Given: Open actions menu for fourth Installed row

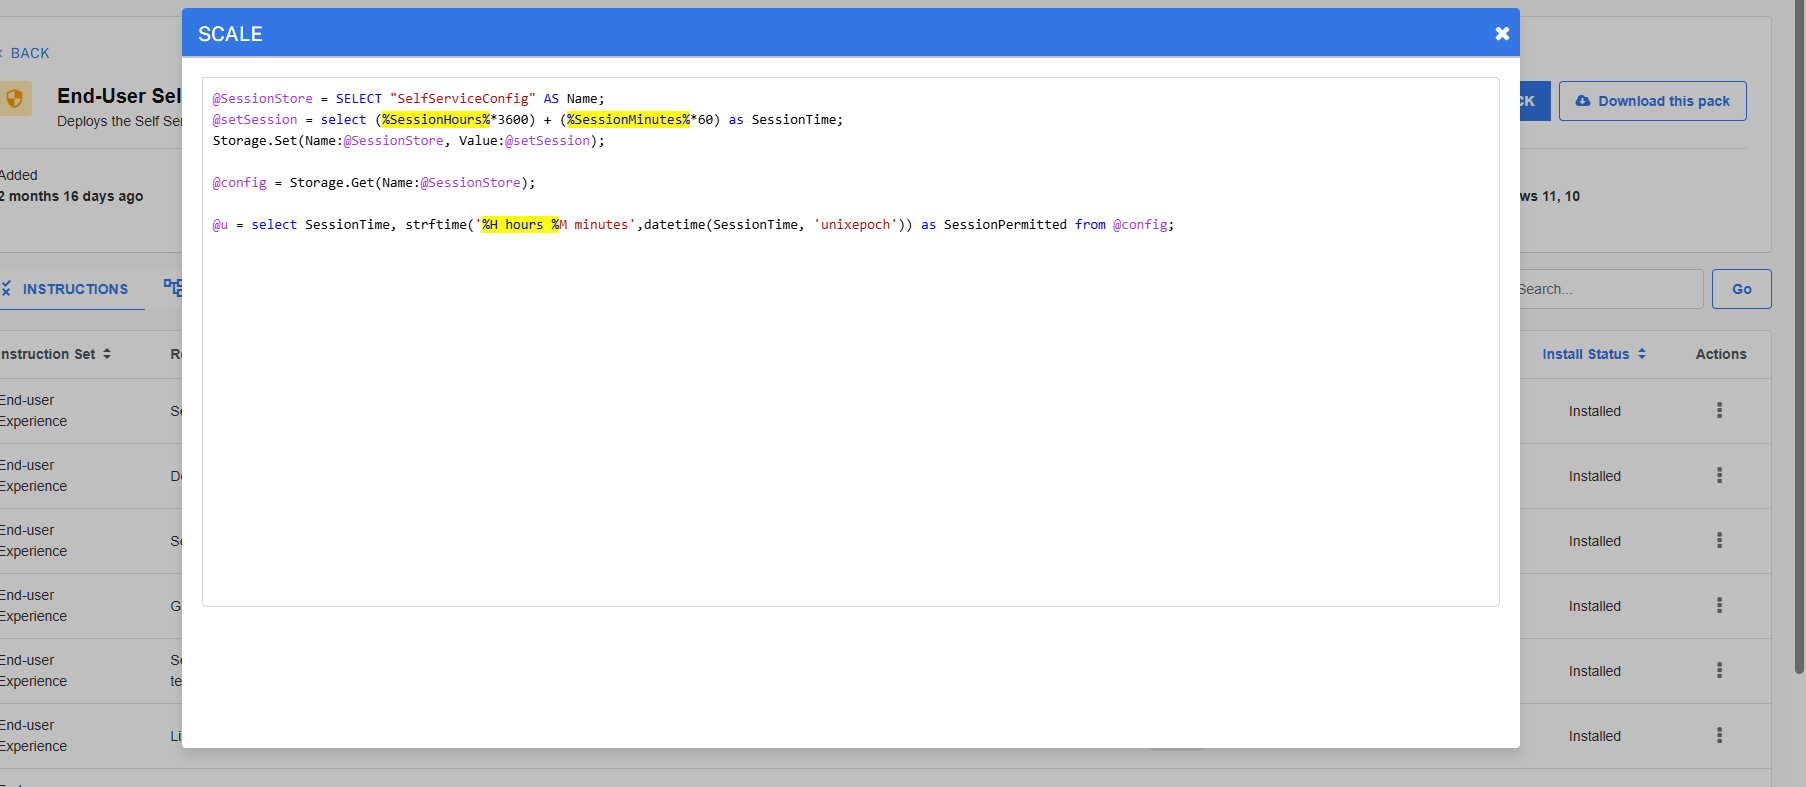Looking at the screenshot, I should (1719, 605).
